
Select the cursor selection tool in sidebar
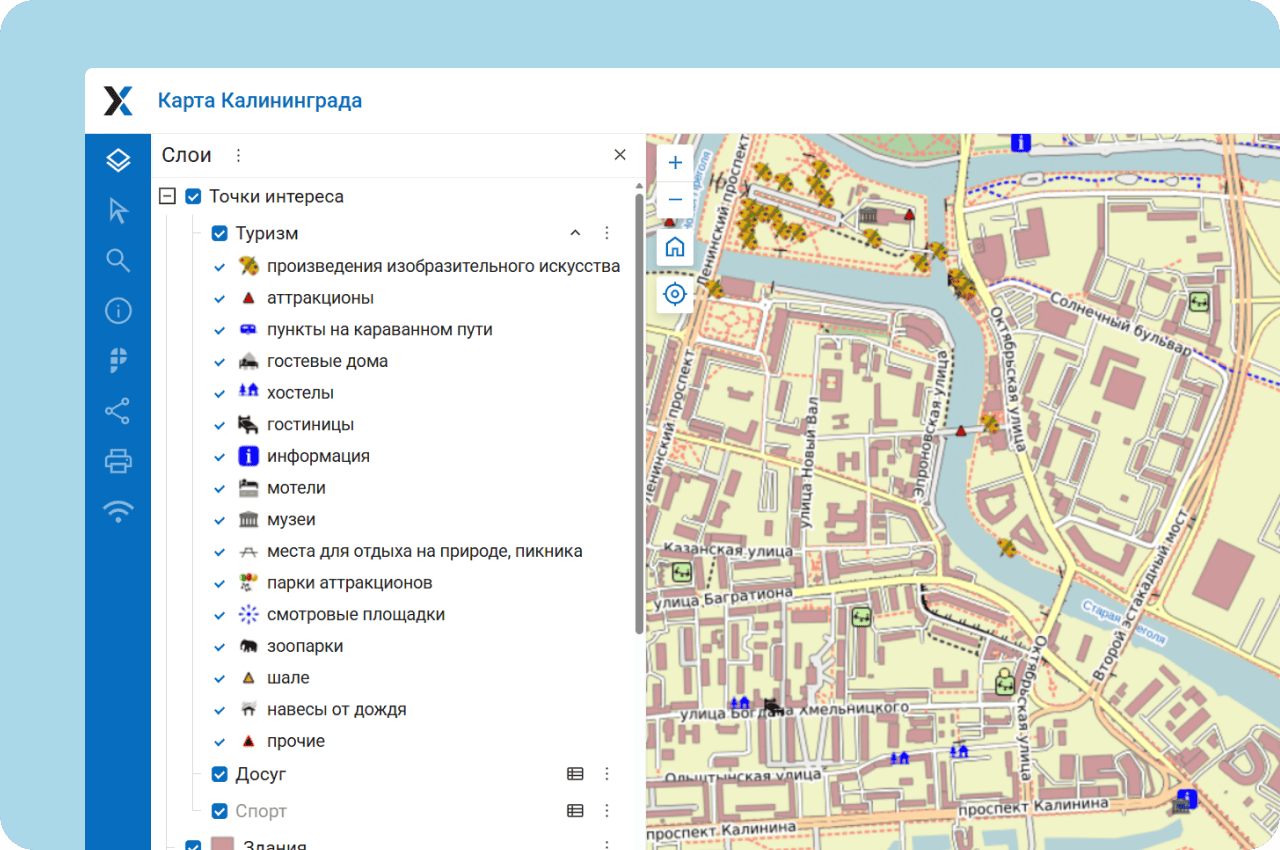(118, 210)
